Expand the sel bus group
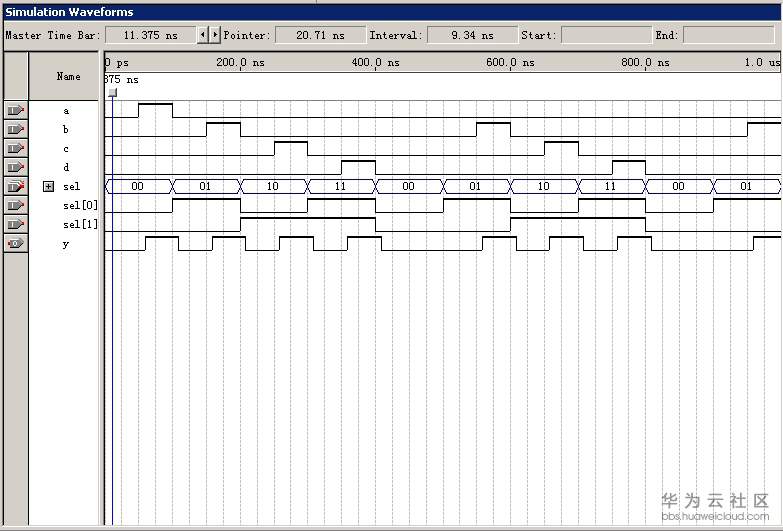This screenshot has height=531, width=783. pyautogui.click(x=48, y=186)
